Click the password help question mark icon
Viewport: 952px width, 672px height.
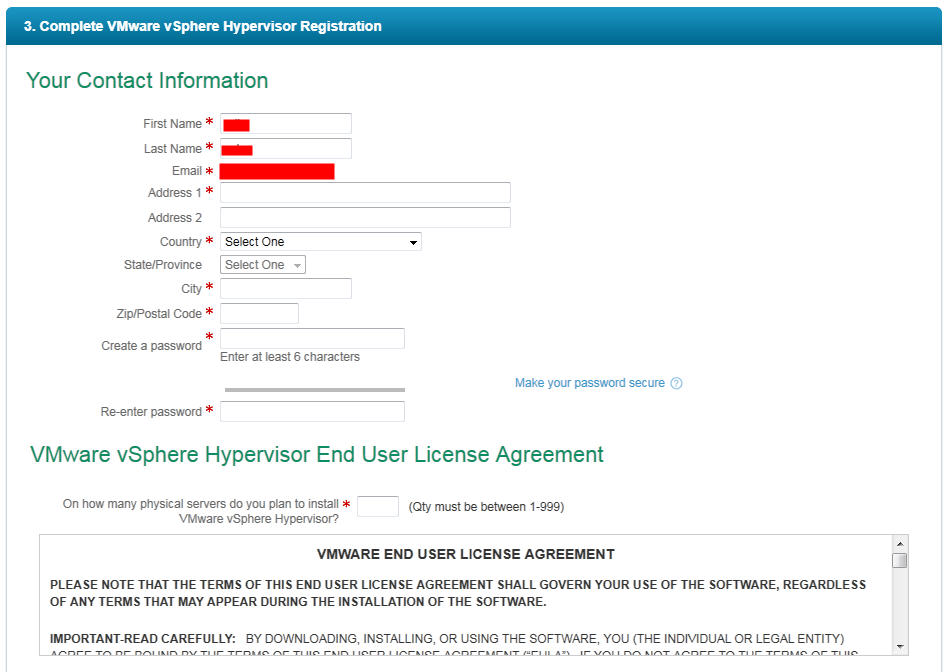coord(676,383)
